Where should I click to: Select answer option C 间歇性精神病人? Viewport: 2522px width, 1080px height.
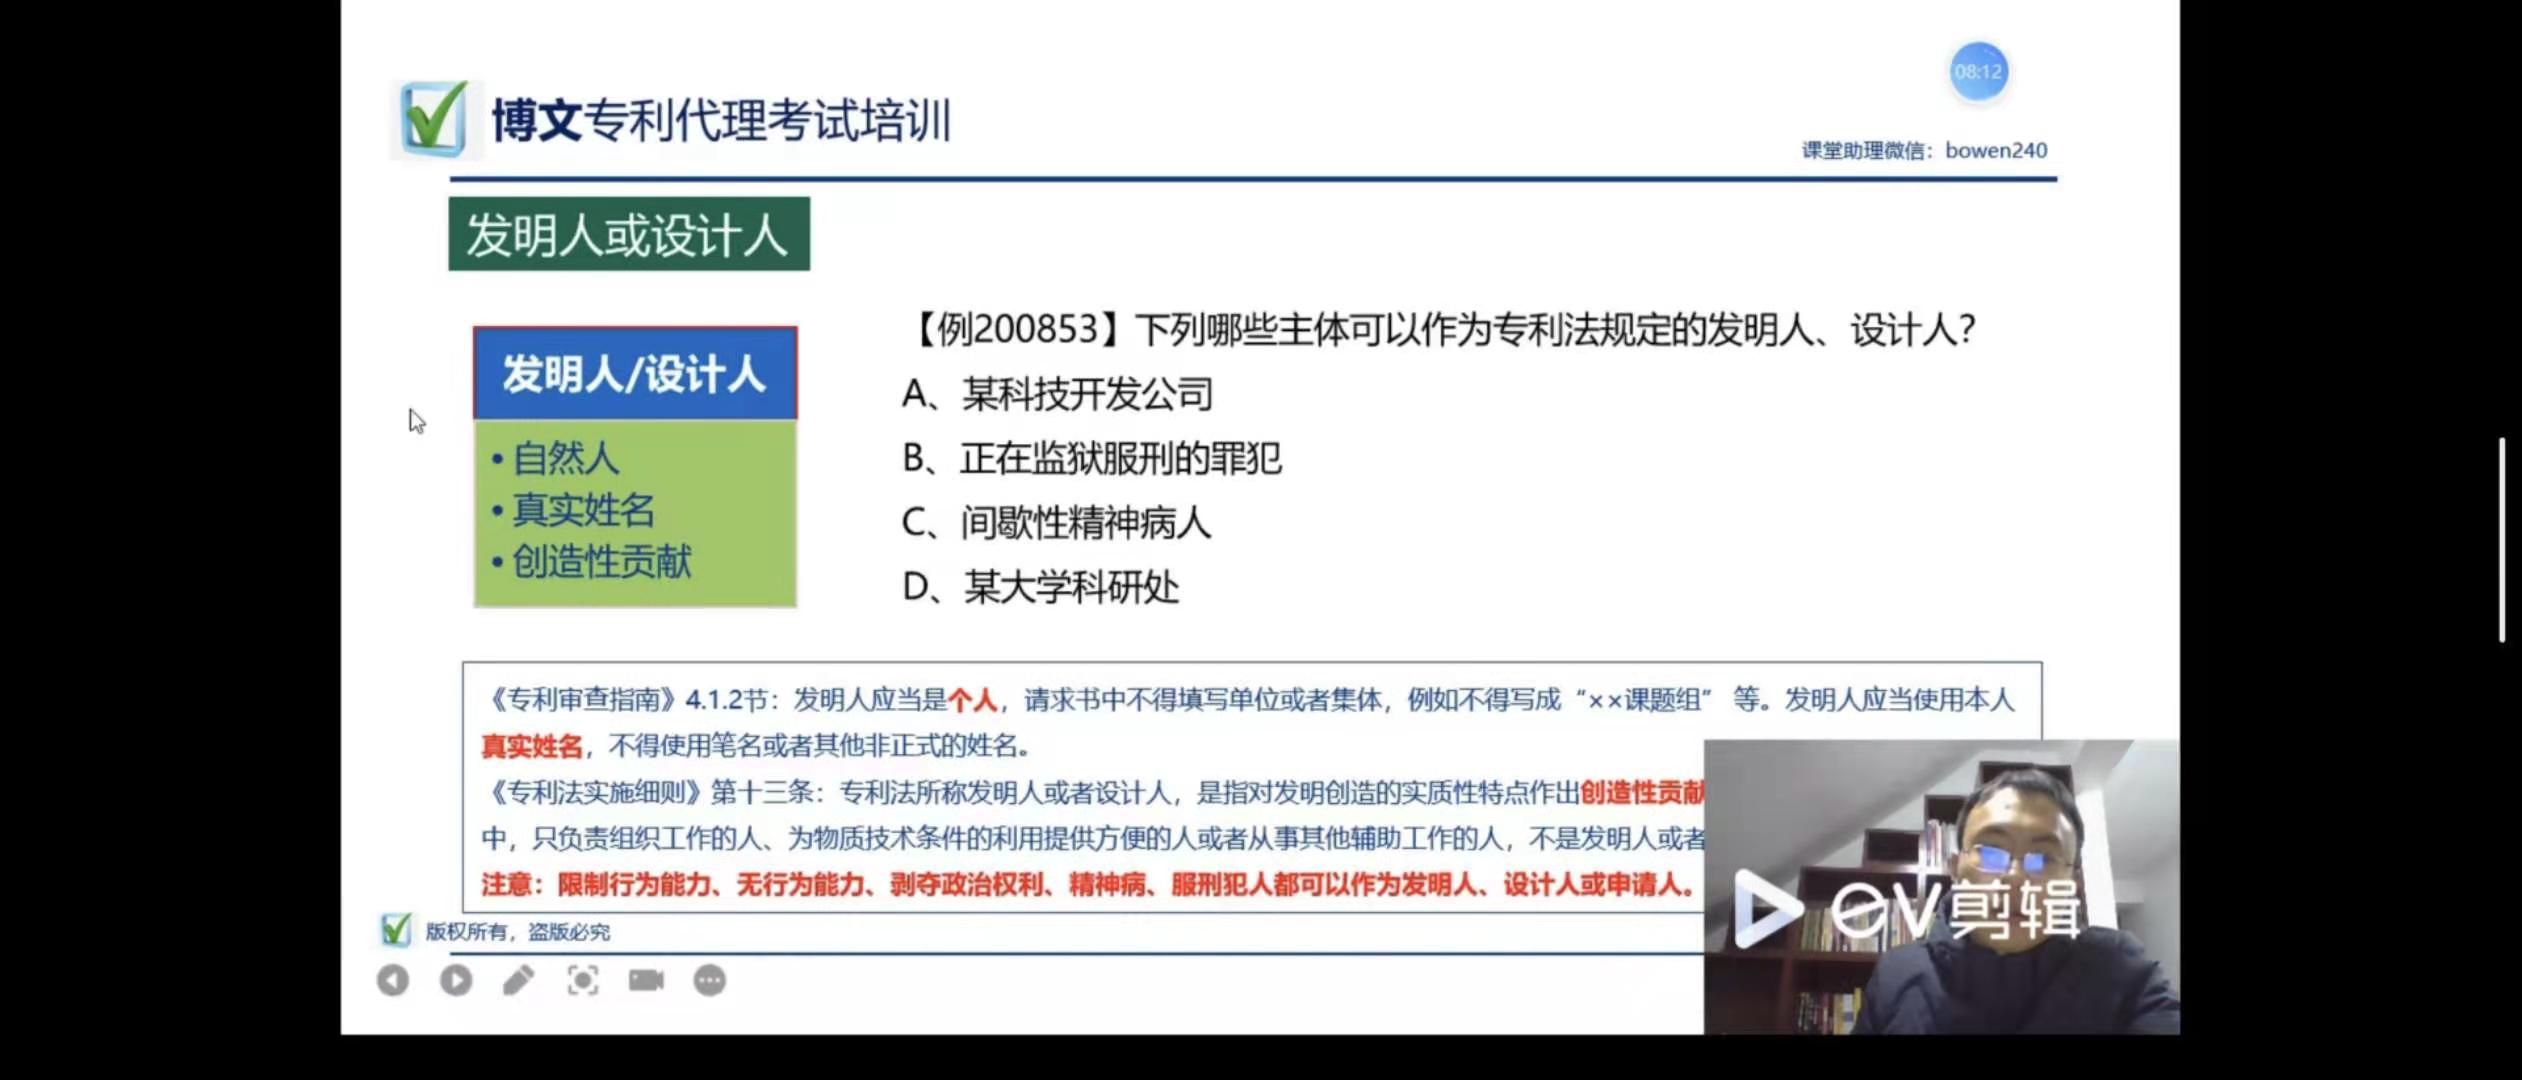[1056, 523]
